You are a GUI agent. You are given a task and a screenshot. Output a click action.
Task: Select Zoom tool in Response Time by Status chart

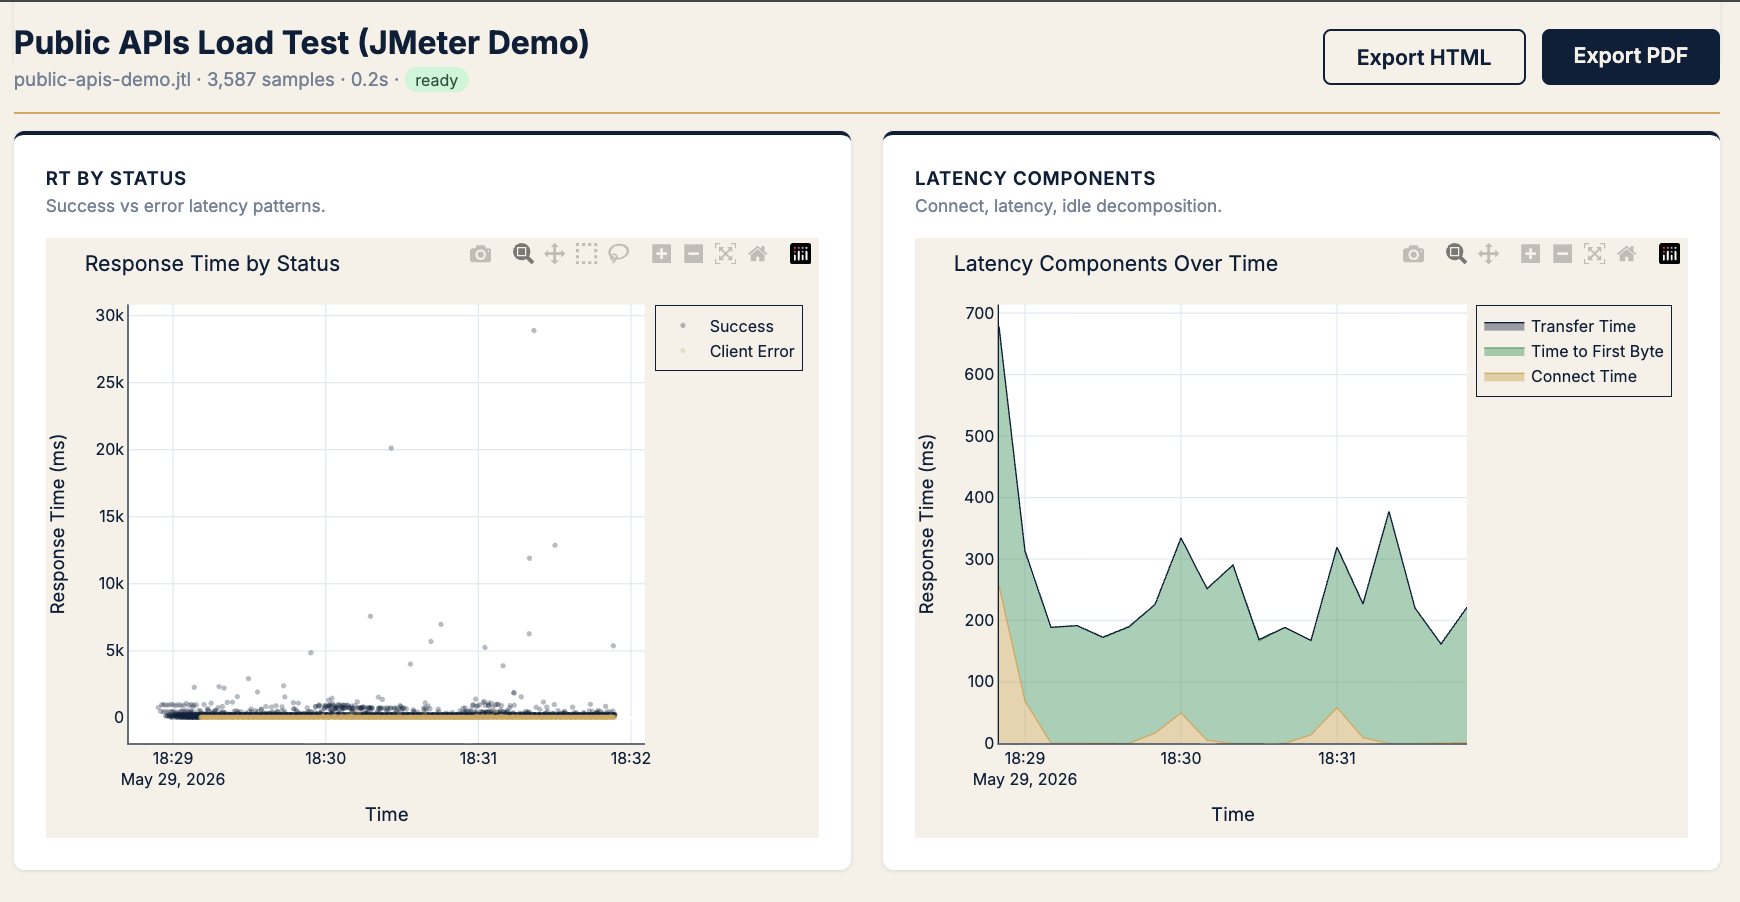pos(523,254)
